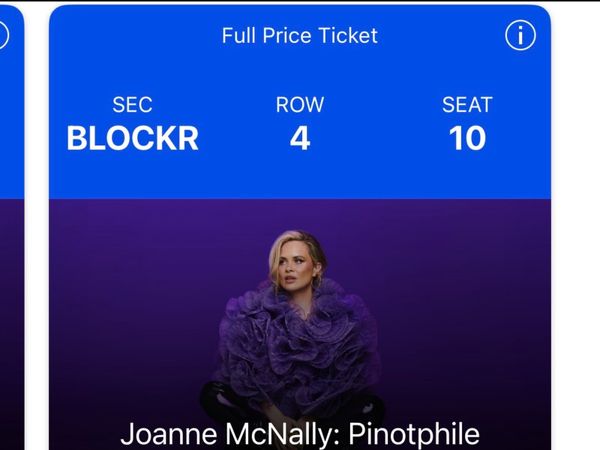Click the Full Price Ticket heading
The height and width of the screenshot is (450, 600).
300,36
